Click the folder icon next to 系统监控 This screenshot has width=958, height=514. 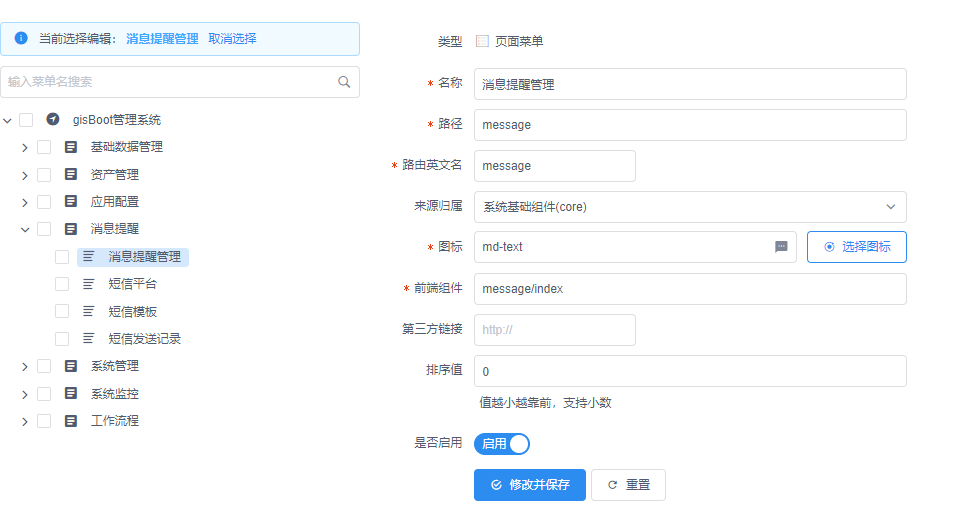coord(71,393)
